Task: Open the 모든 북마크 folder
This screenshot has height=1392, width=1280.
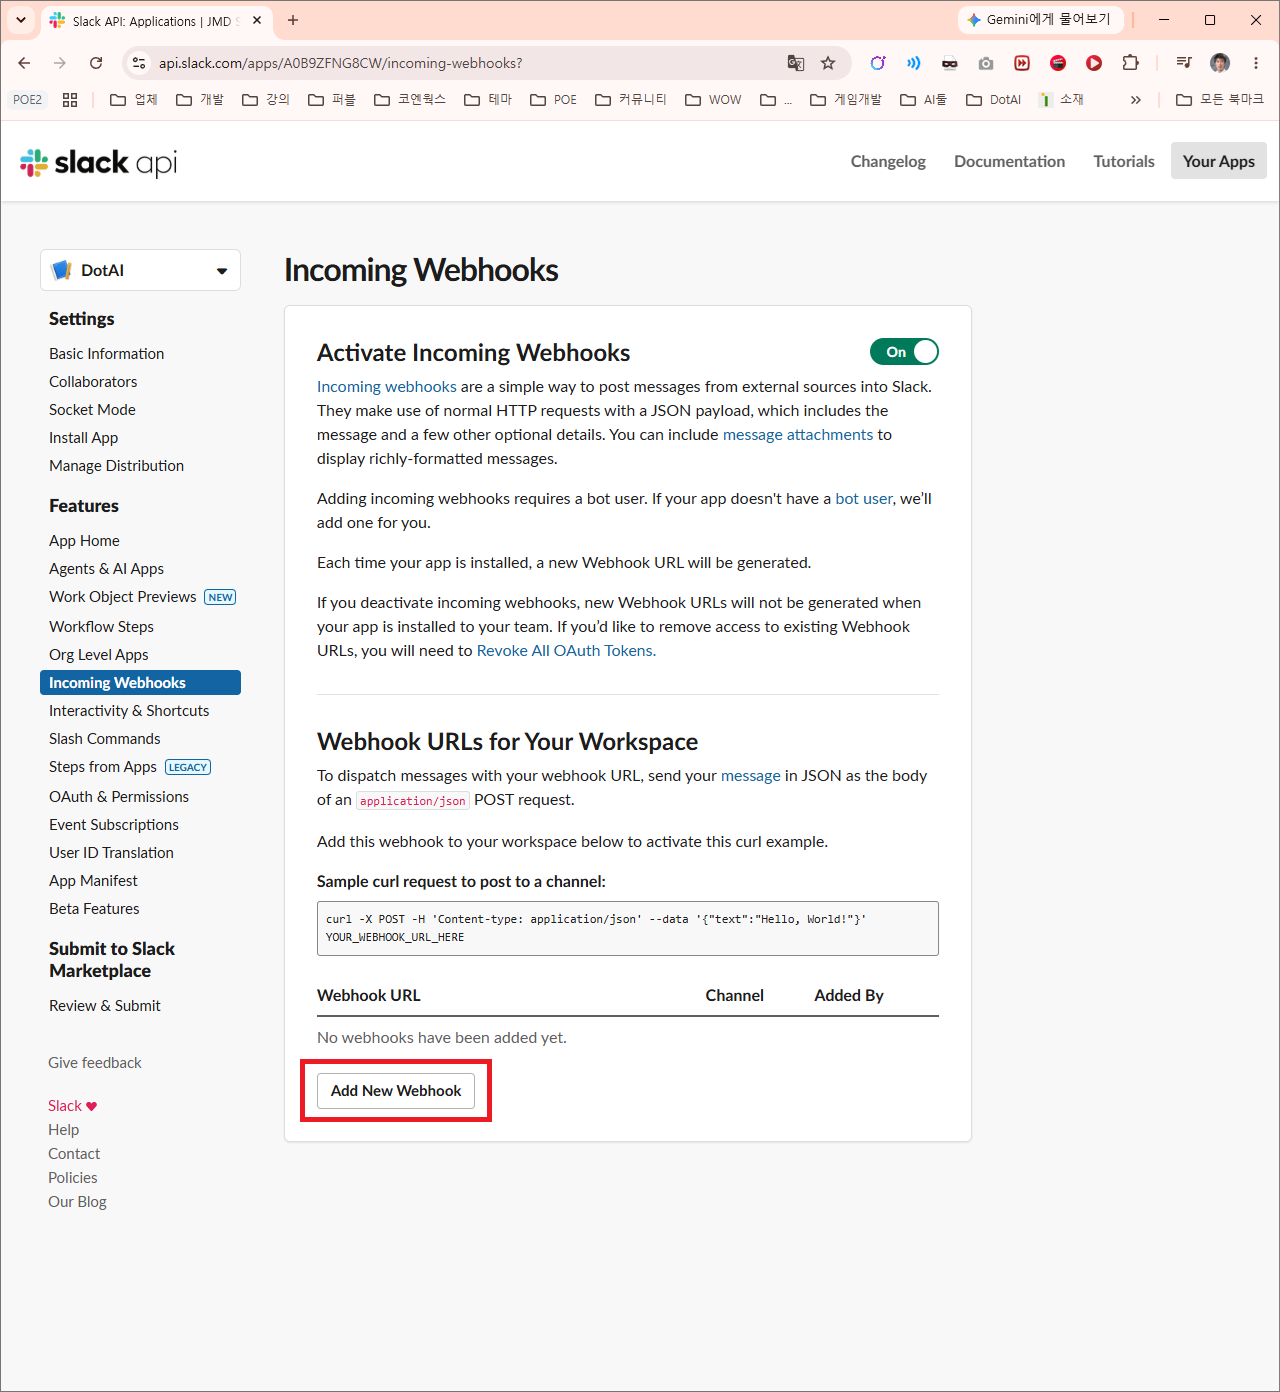Action: pyautogui.click(x=1220, y=100)
